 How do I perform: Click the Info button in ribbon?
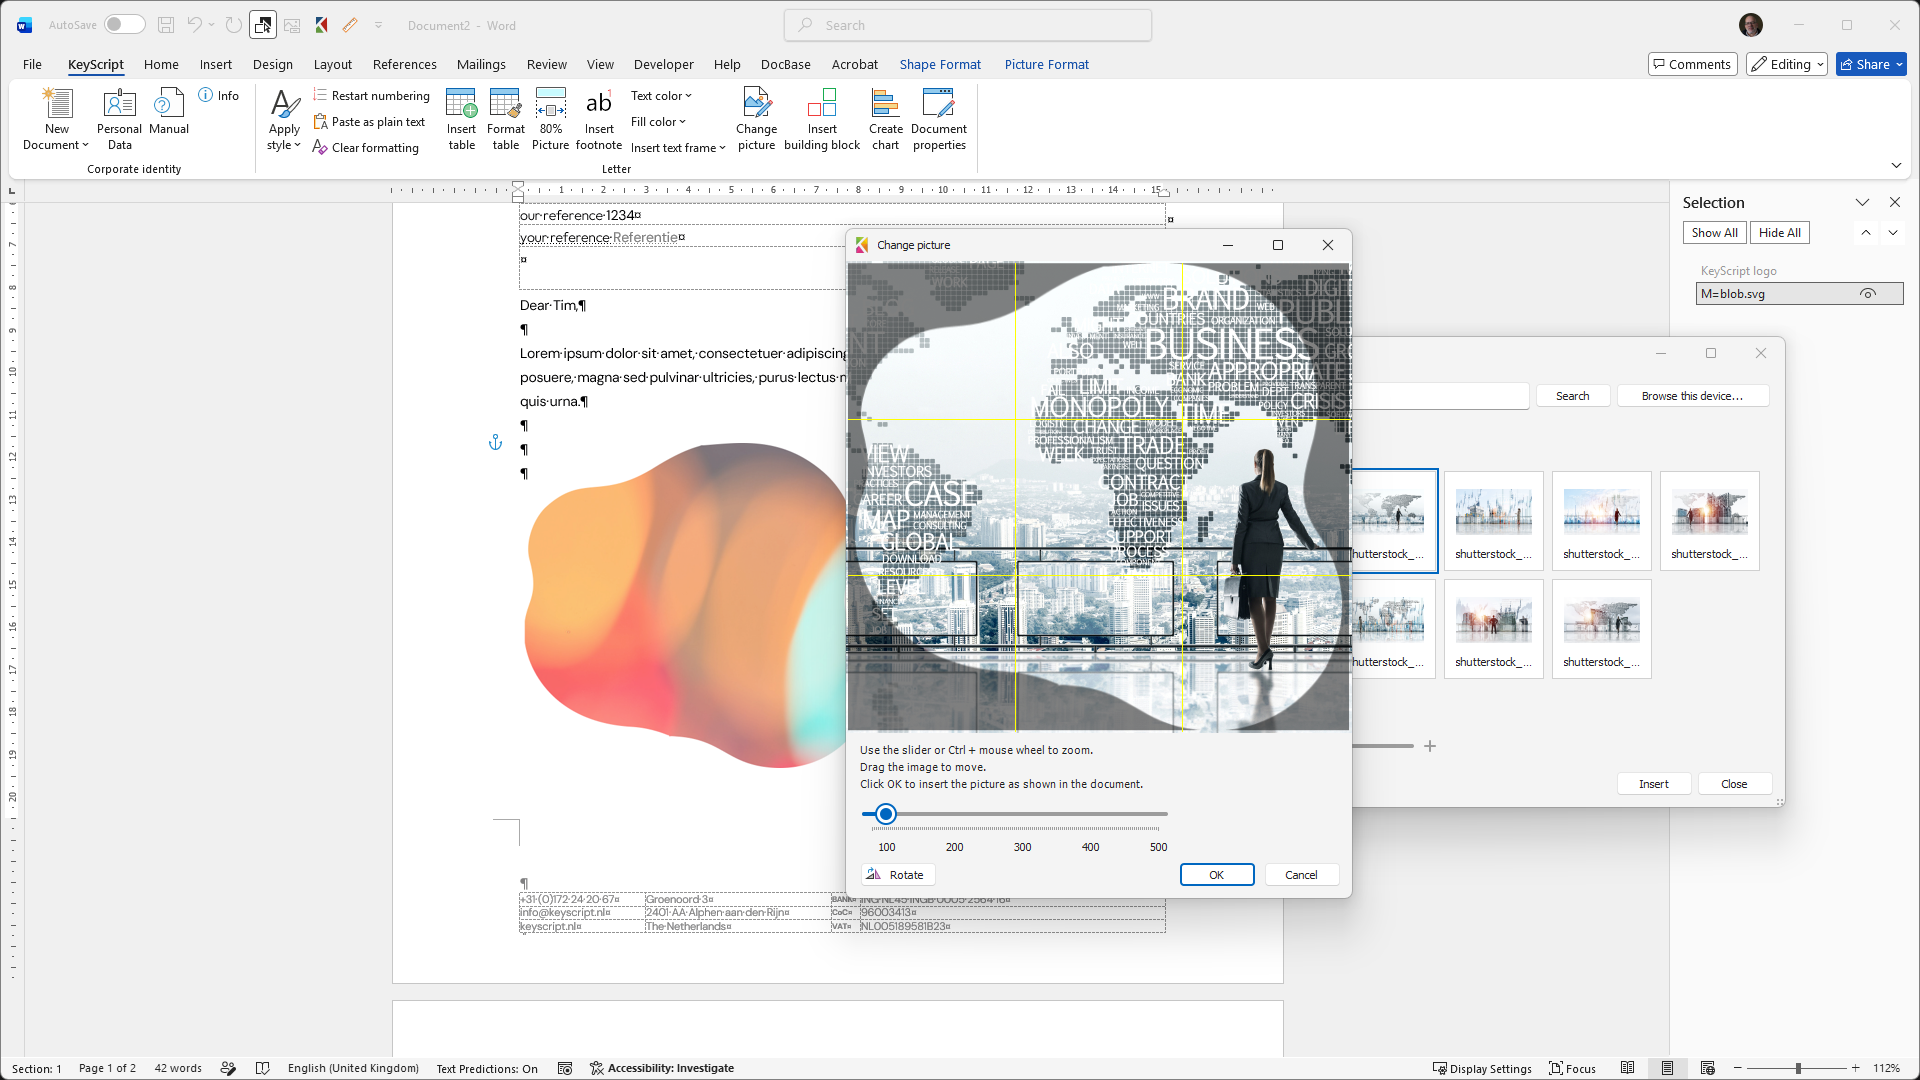[x=219, y=95]
